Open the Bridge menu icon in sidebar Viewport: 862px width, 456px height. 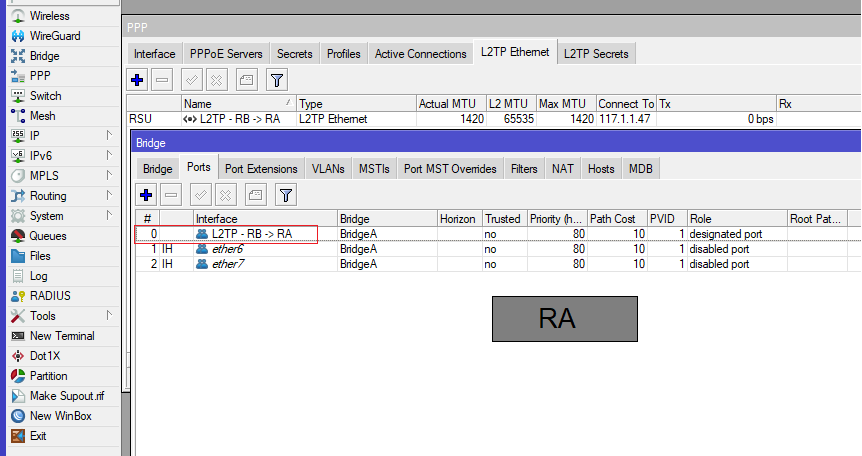pos(18,56)
